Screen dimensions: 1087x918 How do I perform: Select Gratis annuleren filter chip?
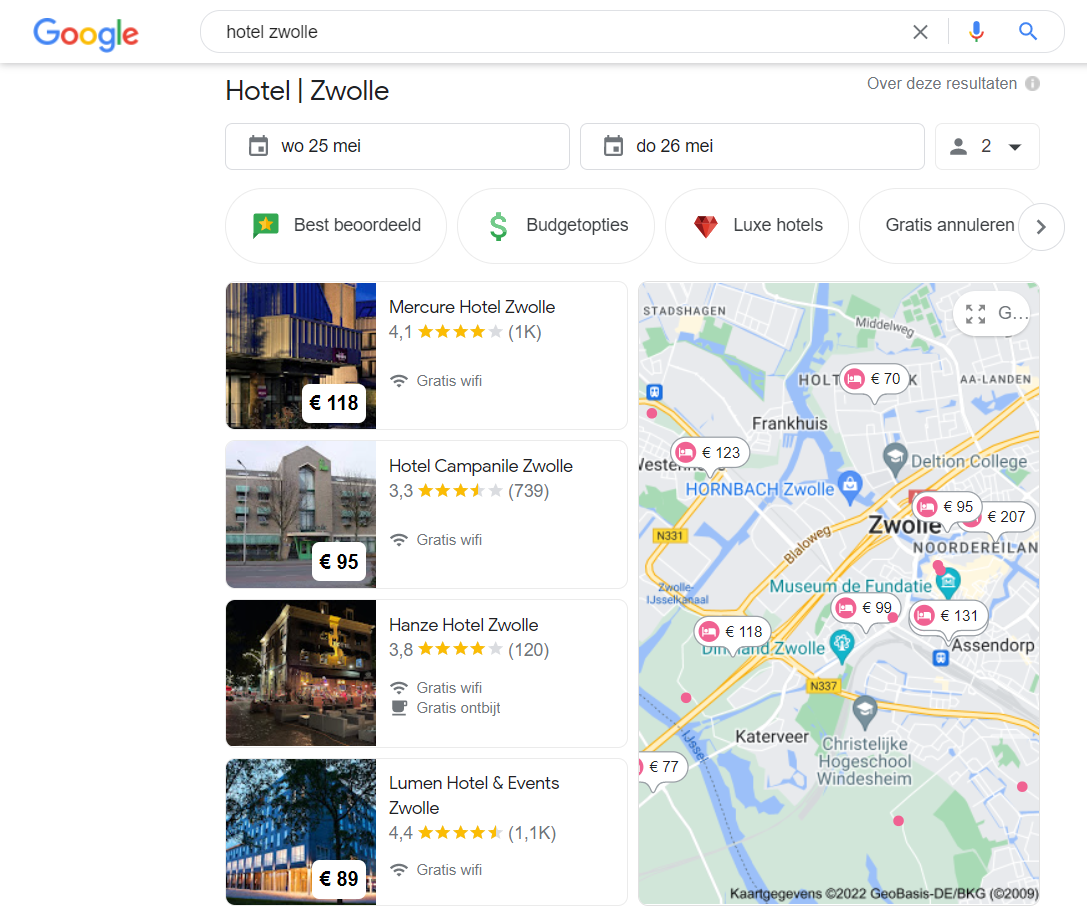[949, 225]
